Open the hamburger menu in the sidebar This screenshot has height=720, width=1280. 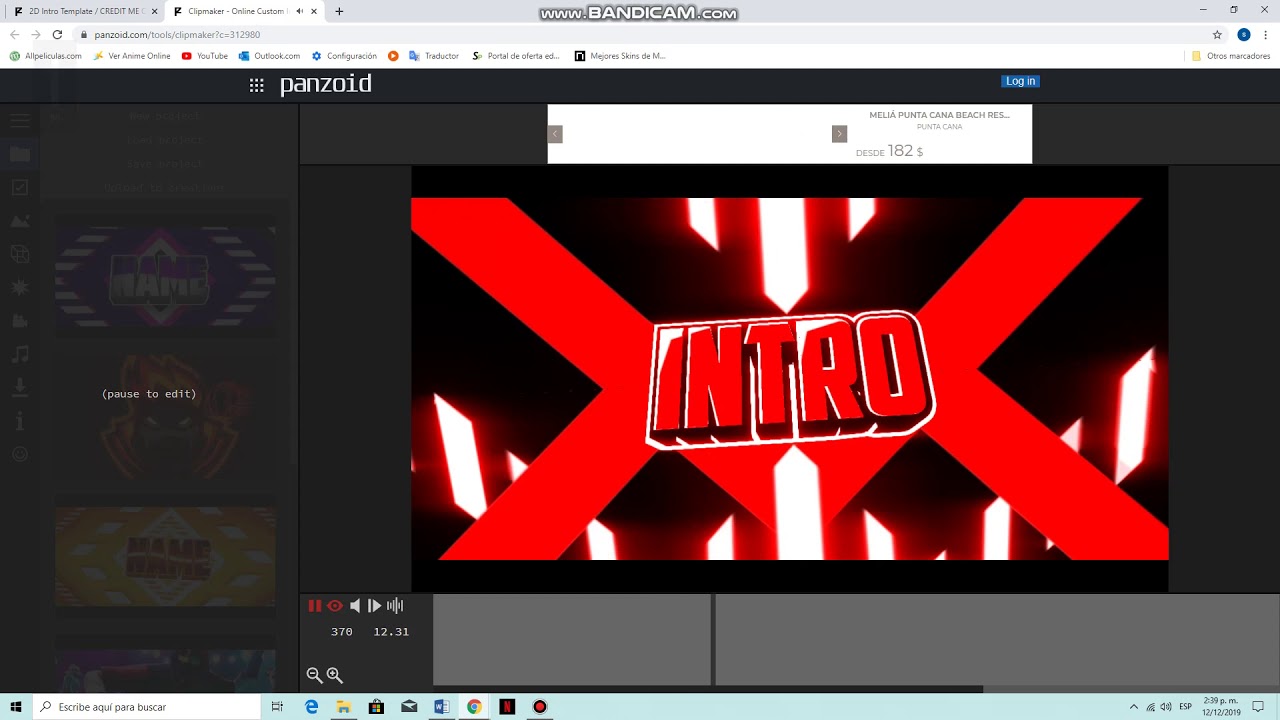pyautogui.click(x=20, y=121)
